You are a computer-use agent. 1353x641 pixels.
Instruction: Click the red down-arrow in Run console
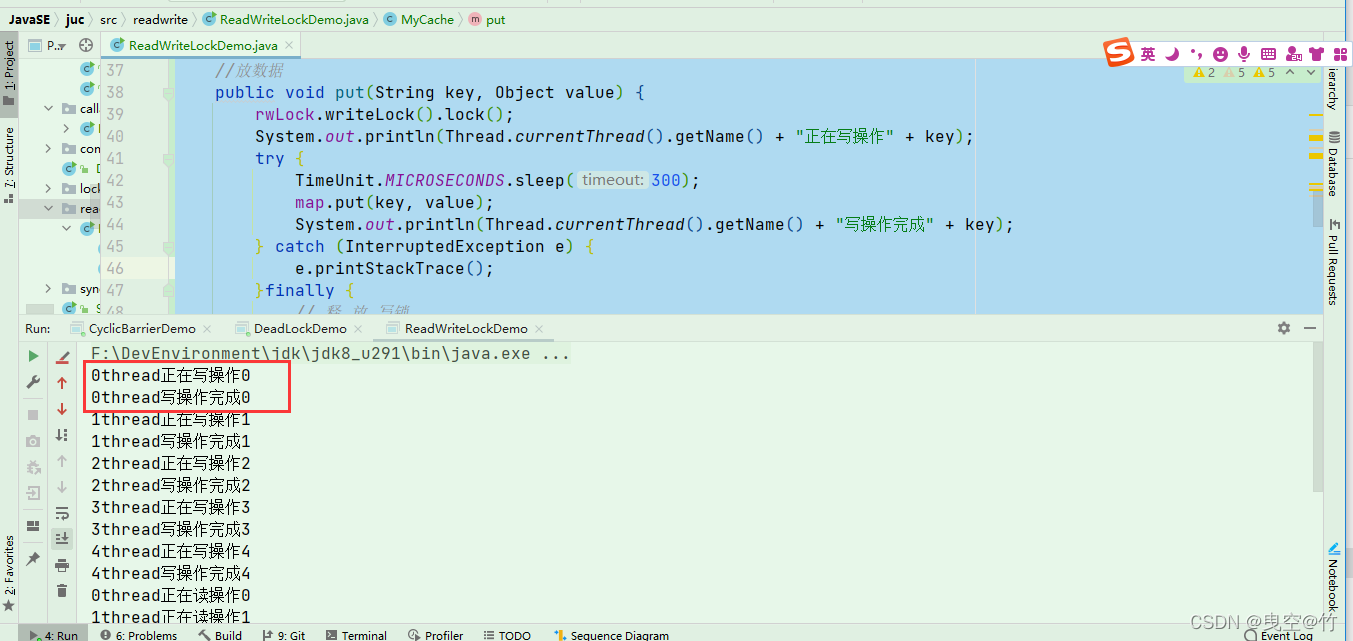tap(62, 409)
